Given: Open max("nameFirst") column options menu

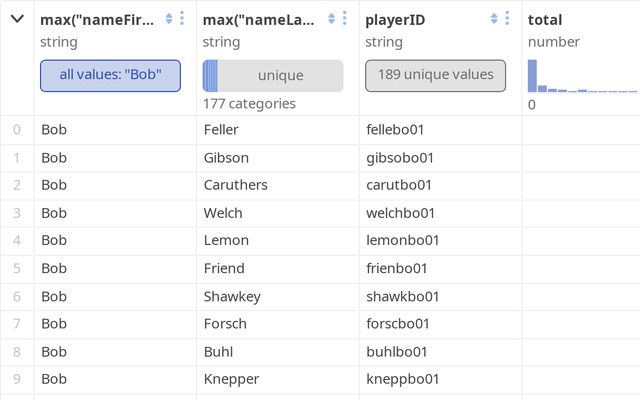Looking at the screenshot, I should click(181, 19).
